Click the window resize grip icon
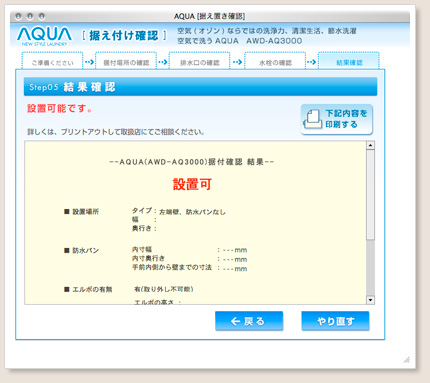Screen dimensions: 430x383 coord(406,359)
